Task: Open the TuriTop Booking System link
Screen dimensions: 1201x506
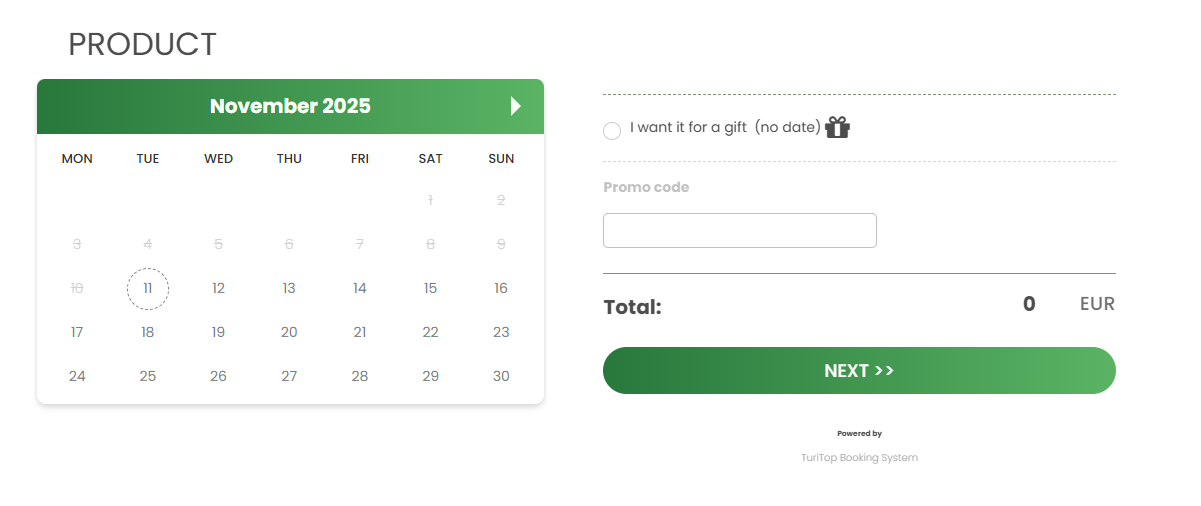Action: [x=859, y=458]
